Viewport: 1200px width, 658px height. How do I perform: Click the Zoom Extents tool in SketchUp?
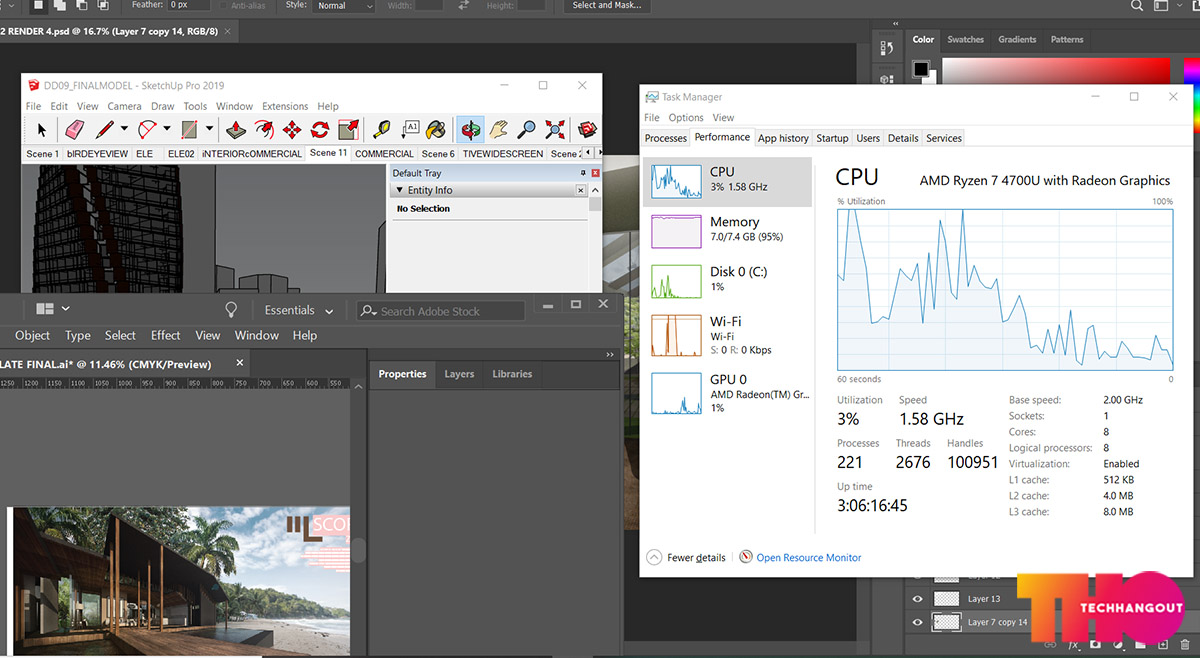[554, 129]
